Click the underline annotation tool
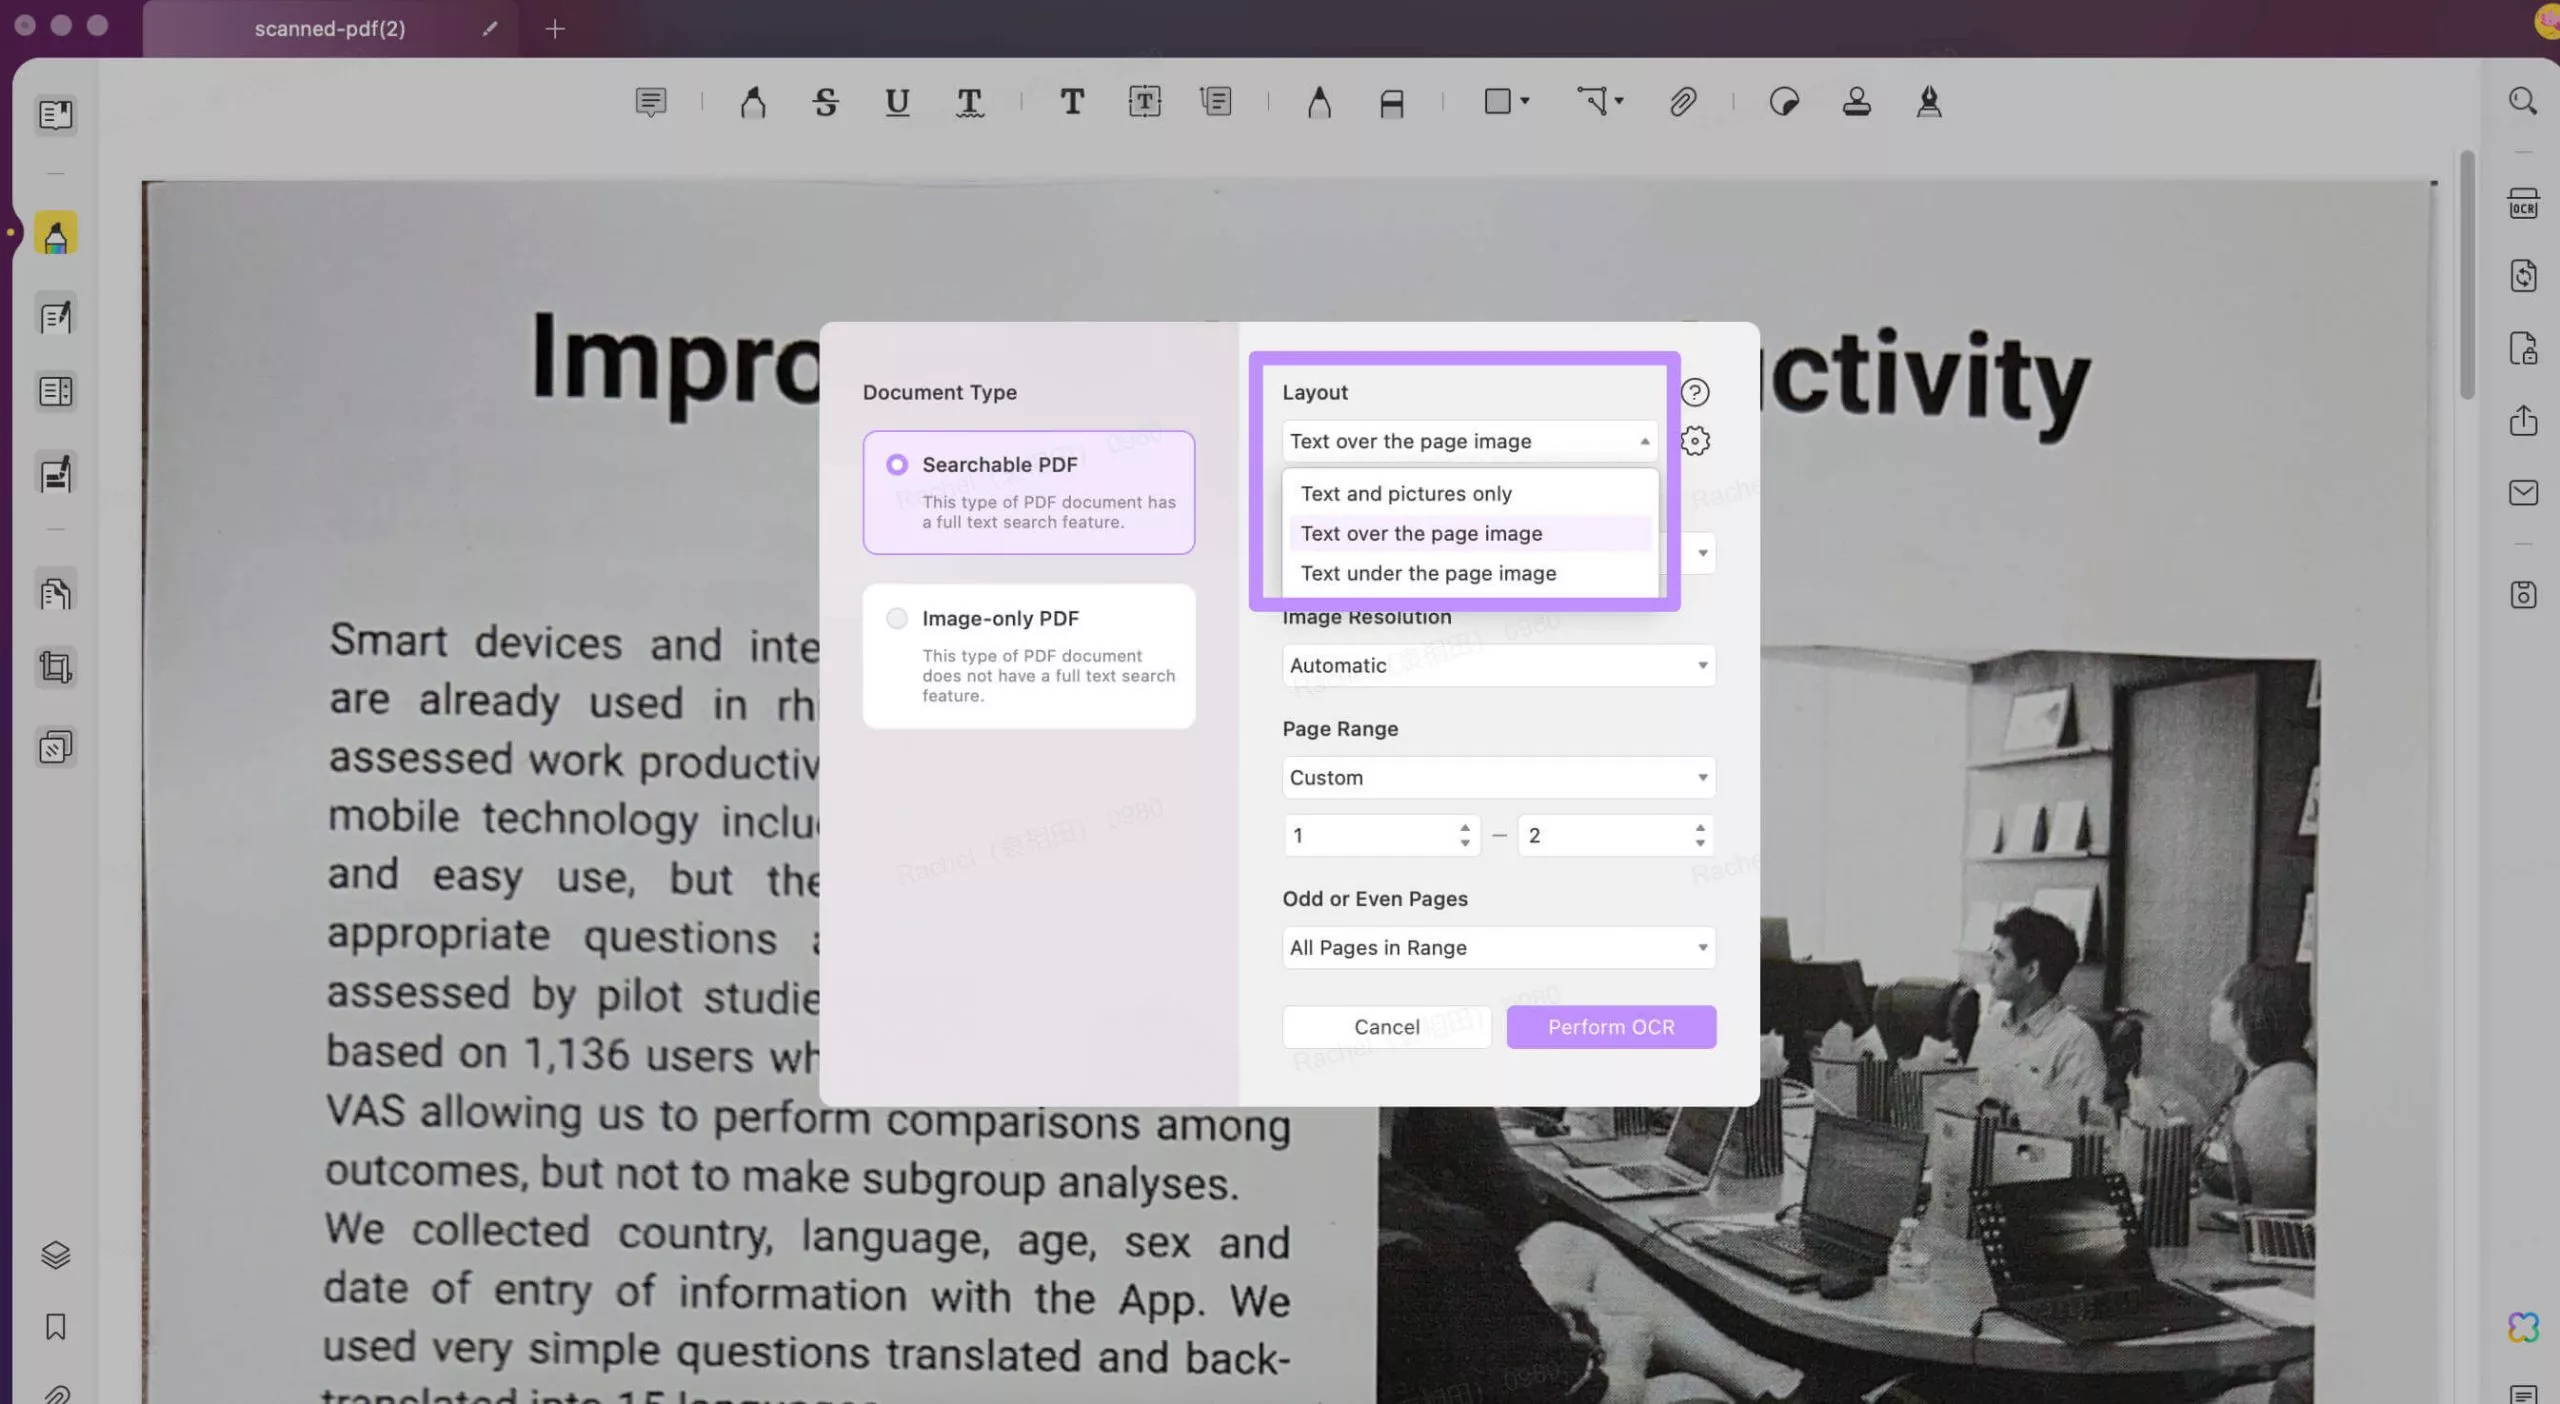 coord(897,102)
